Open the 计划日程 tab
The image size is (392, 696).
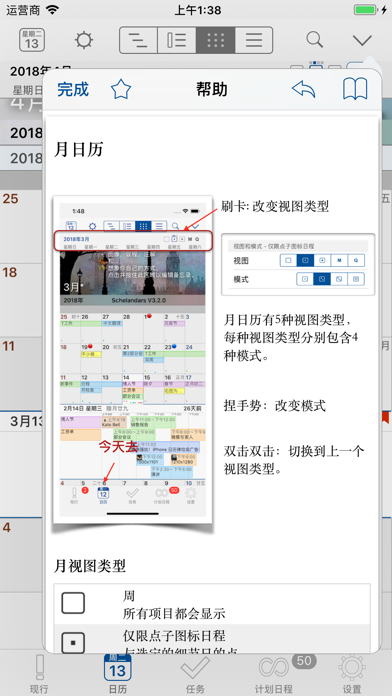(274, 674)
